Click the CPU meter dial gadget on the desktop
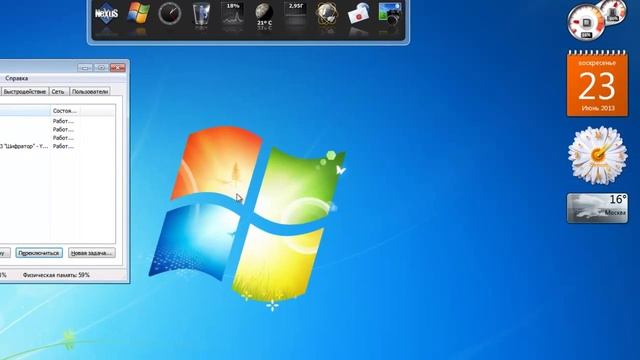 coord(587,22)
